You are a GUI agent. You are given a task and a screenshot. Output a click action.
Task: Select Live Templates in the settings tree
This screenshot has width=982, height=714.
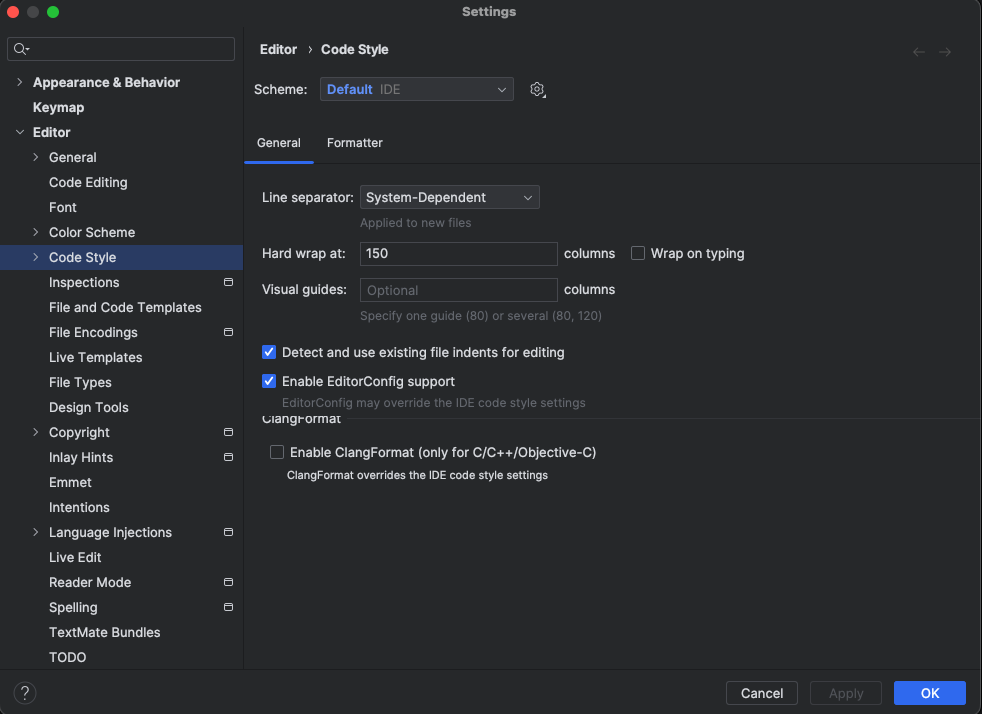(x=96, y=357)
